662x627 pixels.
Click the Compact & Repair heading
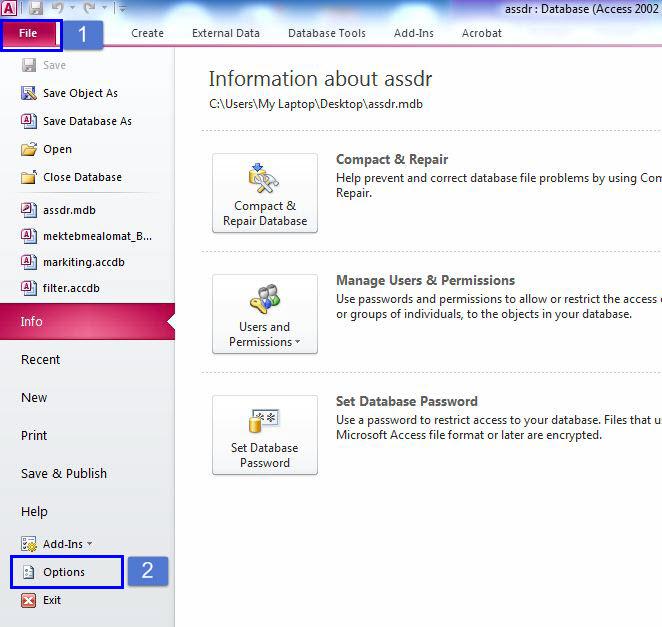tap(392, 159)
